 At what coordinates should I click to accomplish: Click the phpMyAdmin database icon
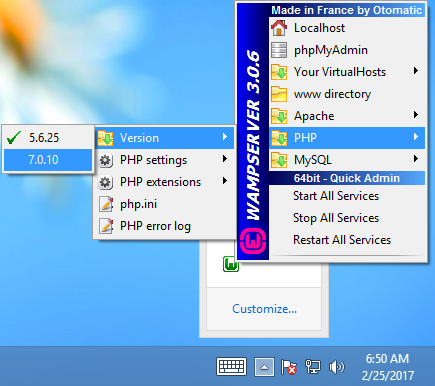coord(279,50)
